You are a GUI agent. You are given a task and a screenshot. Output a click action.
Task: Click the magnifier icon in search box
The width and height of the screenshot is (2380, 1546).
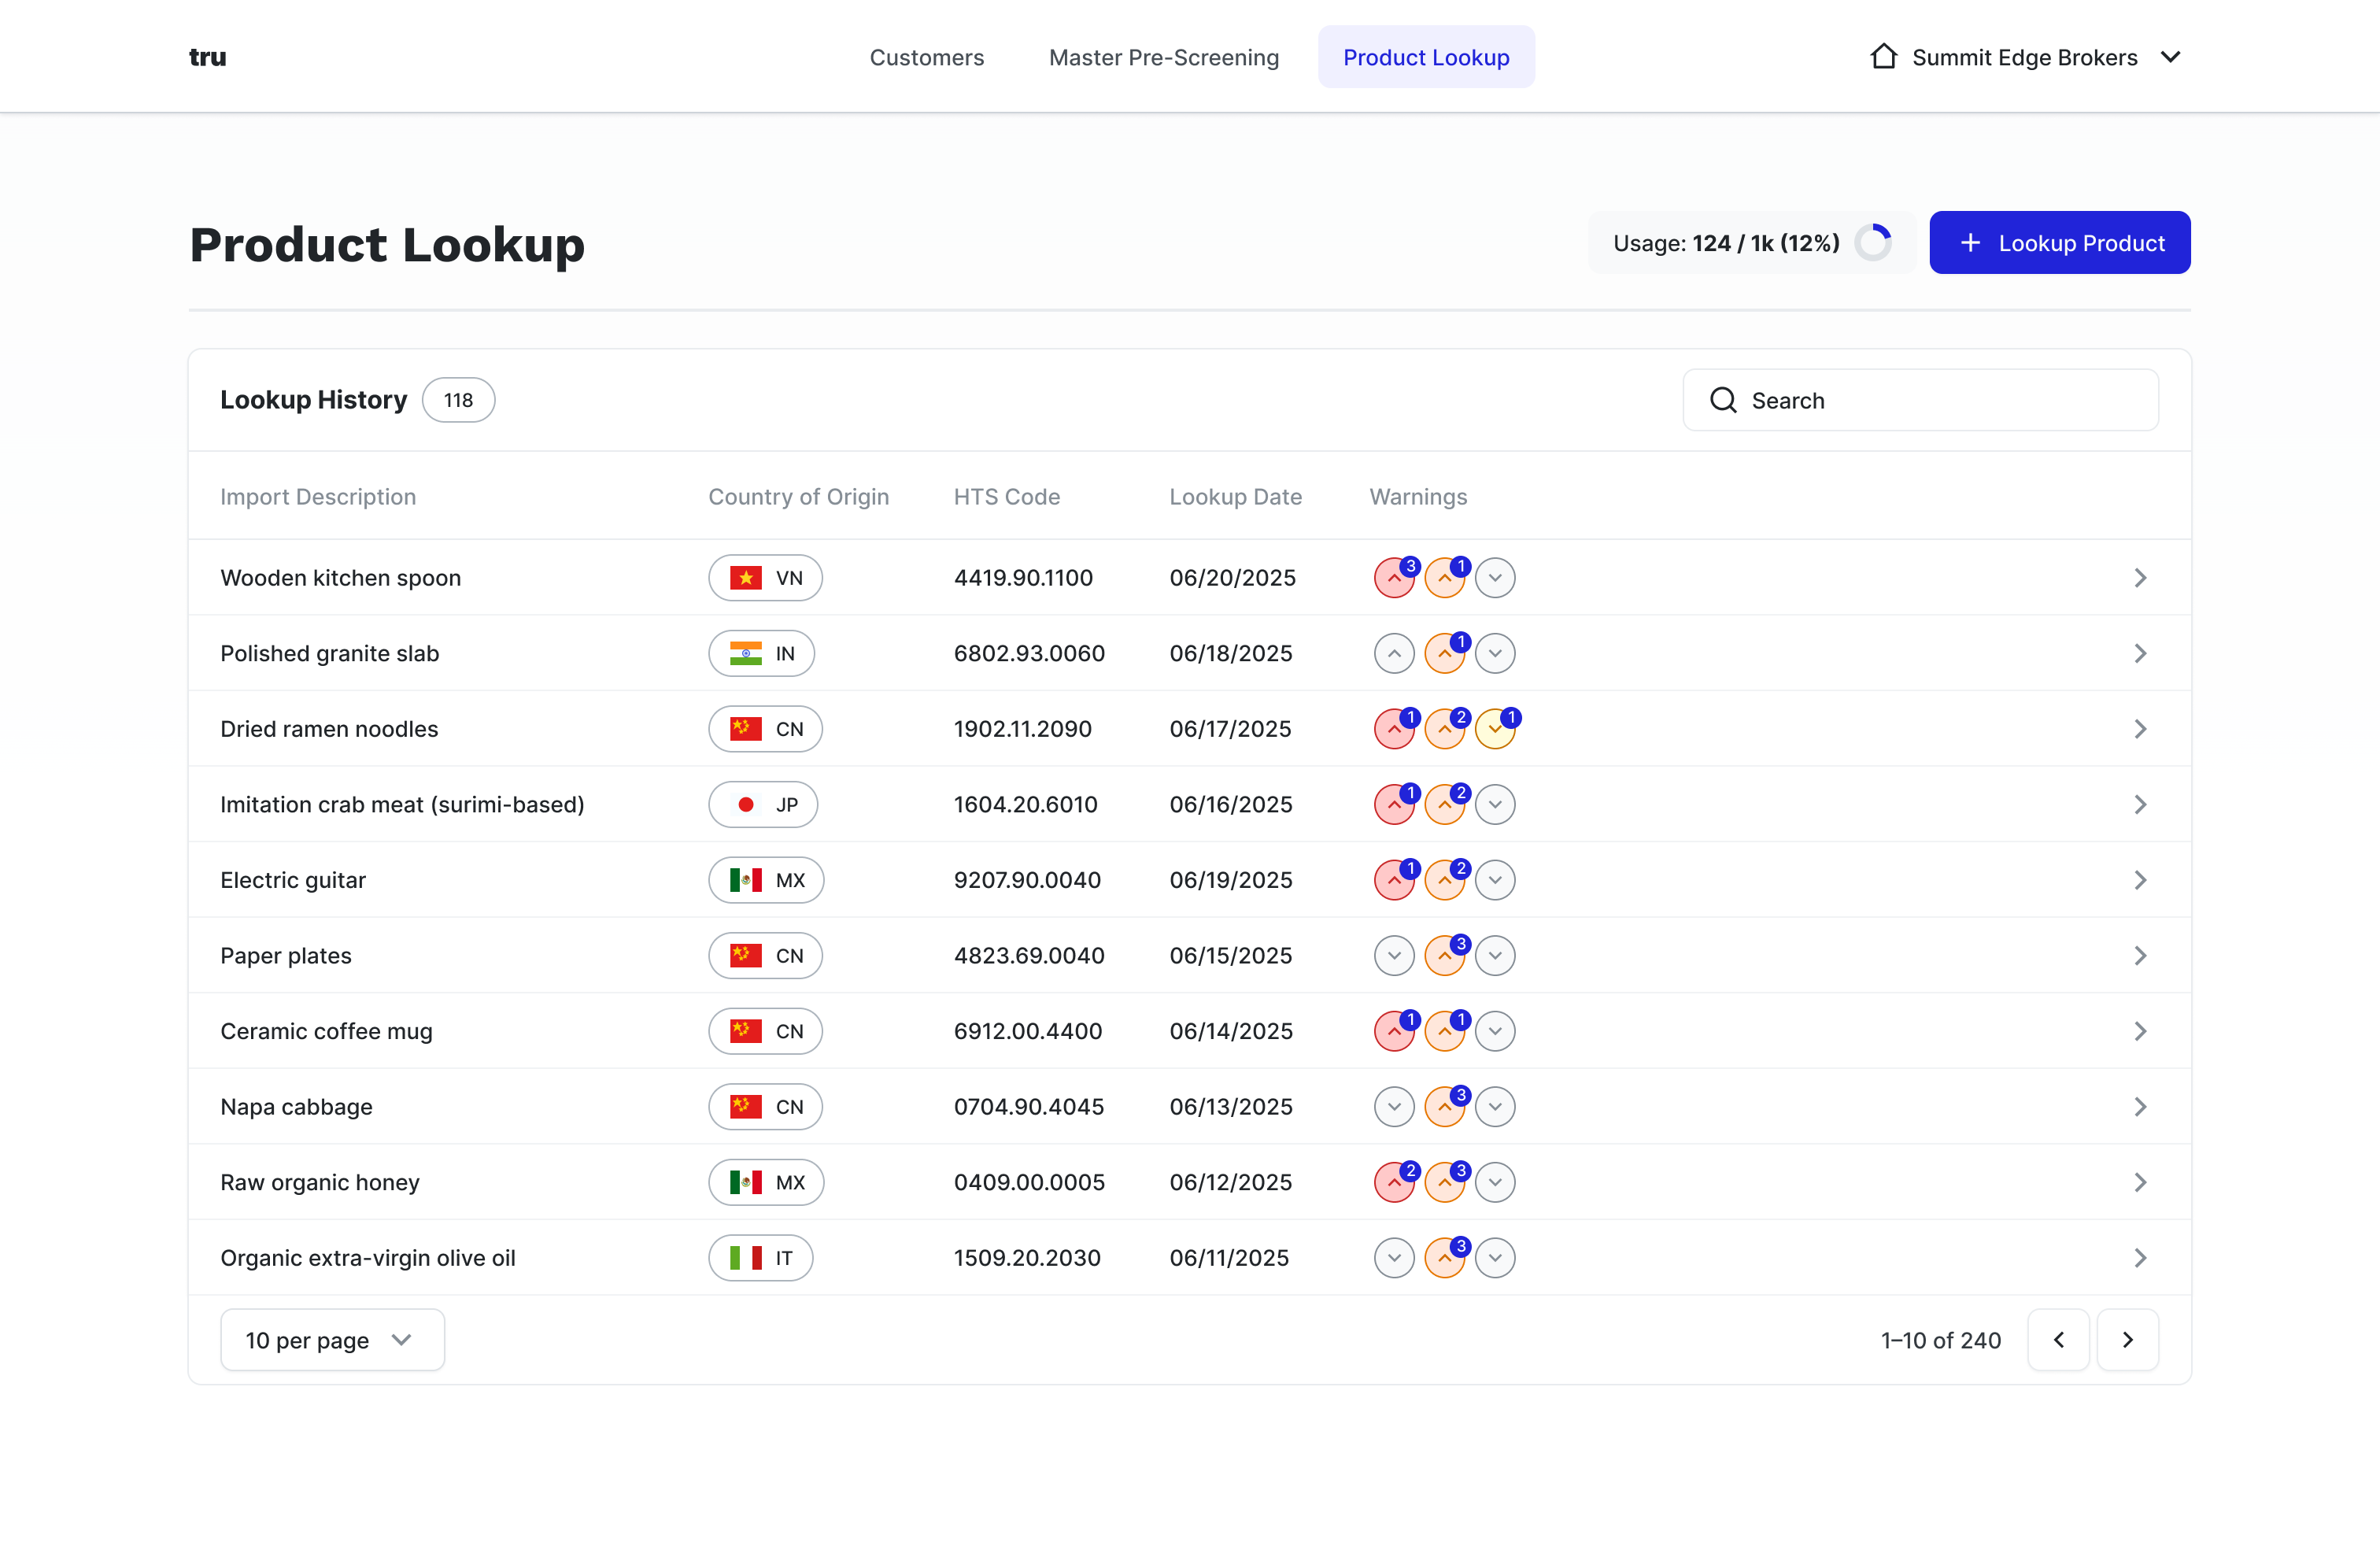click(1723, 401)
